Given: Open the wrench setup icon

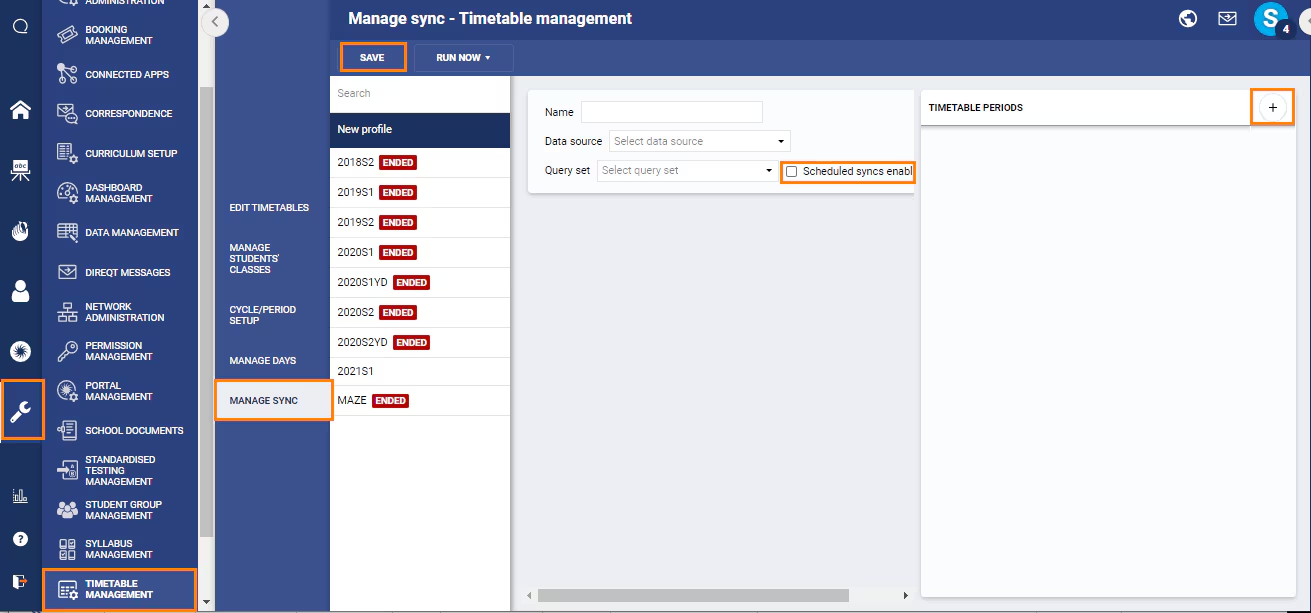Looking at the screenshot, I should [x=21, y=410].
